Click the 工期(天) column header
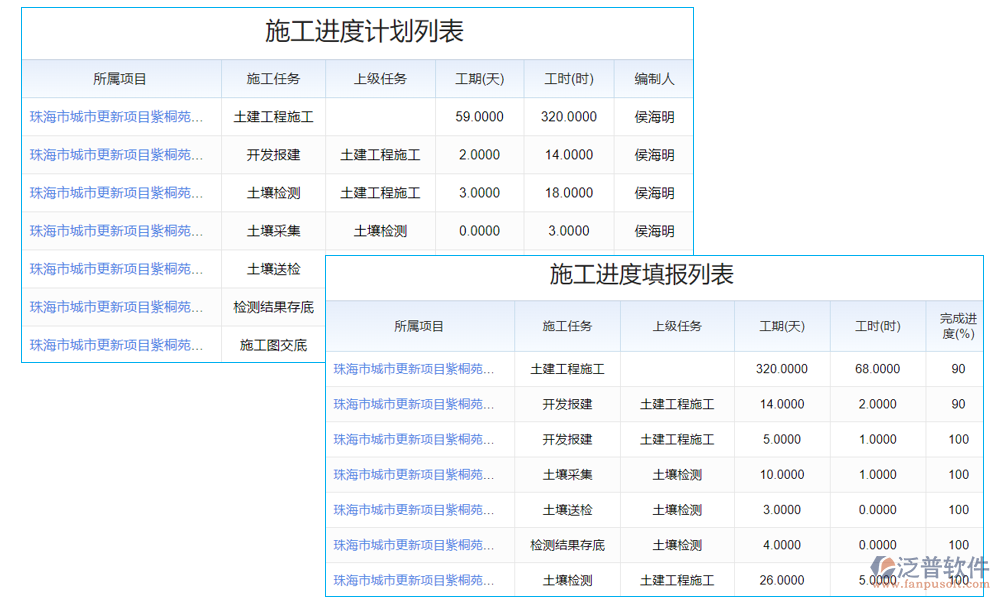This screenshot has width=1000, height=600. click(x=479, y=78)
